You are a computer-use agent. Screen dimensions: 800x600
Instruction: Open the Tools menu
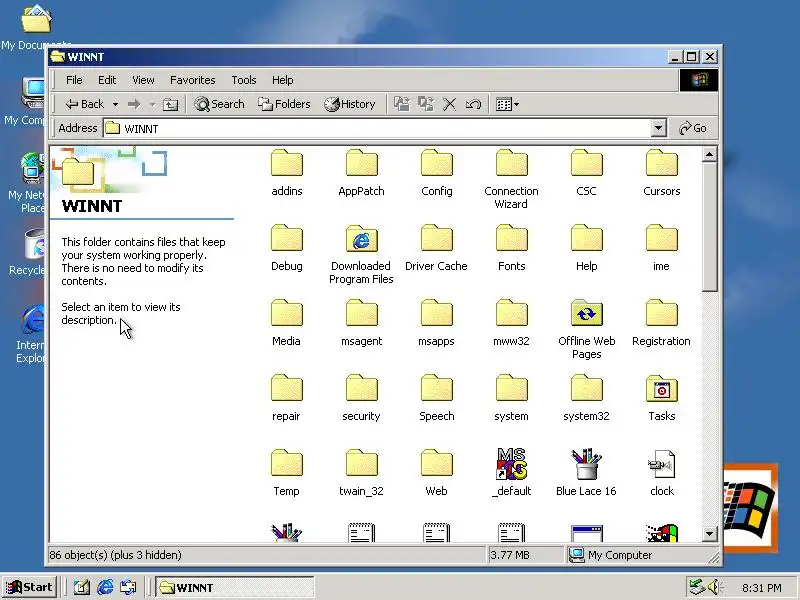pos(244,80)
